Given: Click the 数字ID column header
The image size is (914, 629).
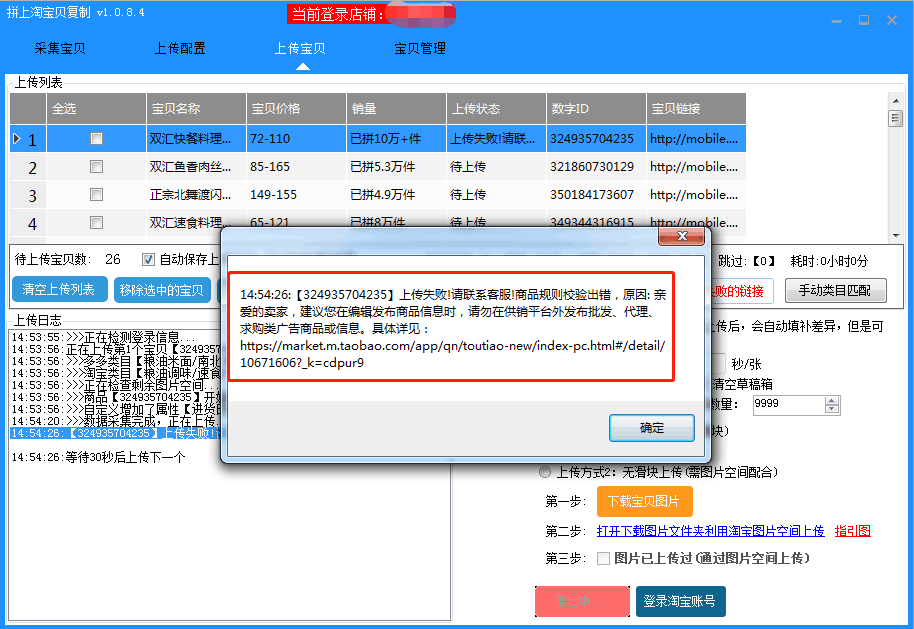Looking at the screenshot, I should pos(596,108).
